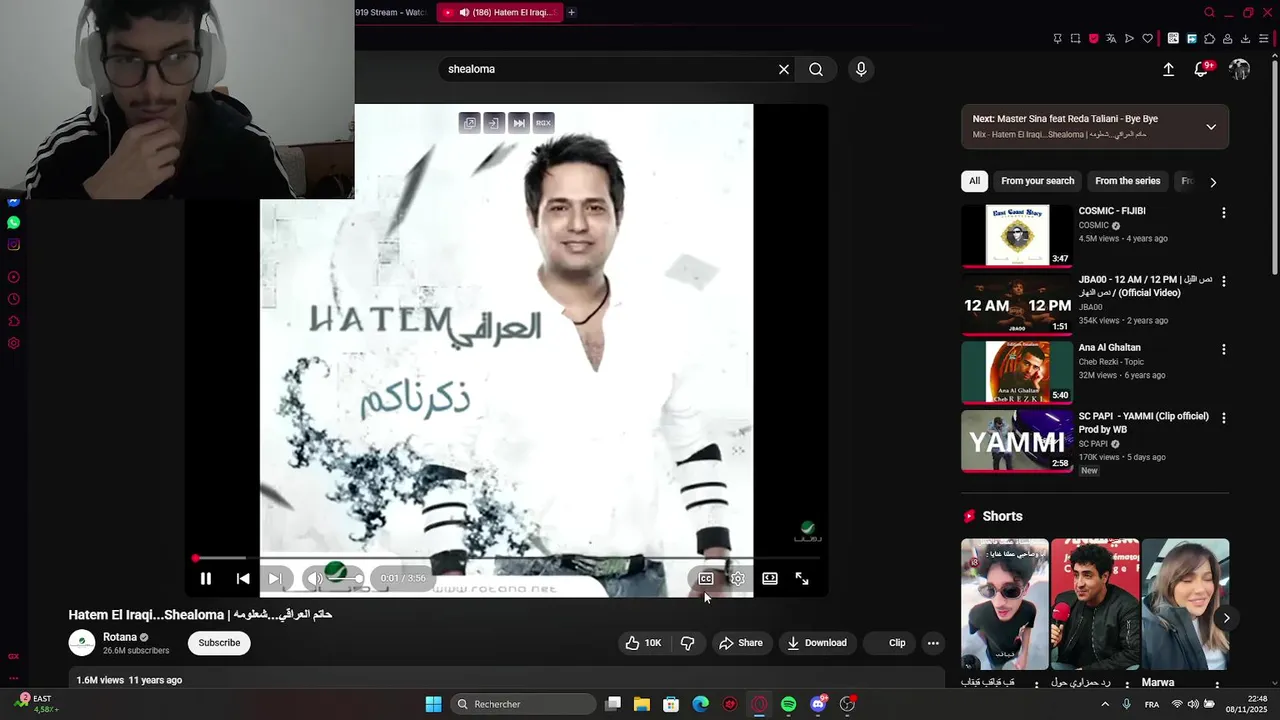Screen dimensions: 1280x720
Task: Click the pop-out video overlay icon
Action: [x=470, y=123]
